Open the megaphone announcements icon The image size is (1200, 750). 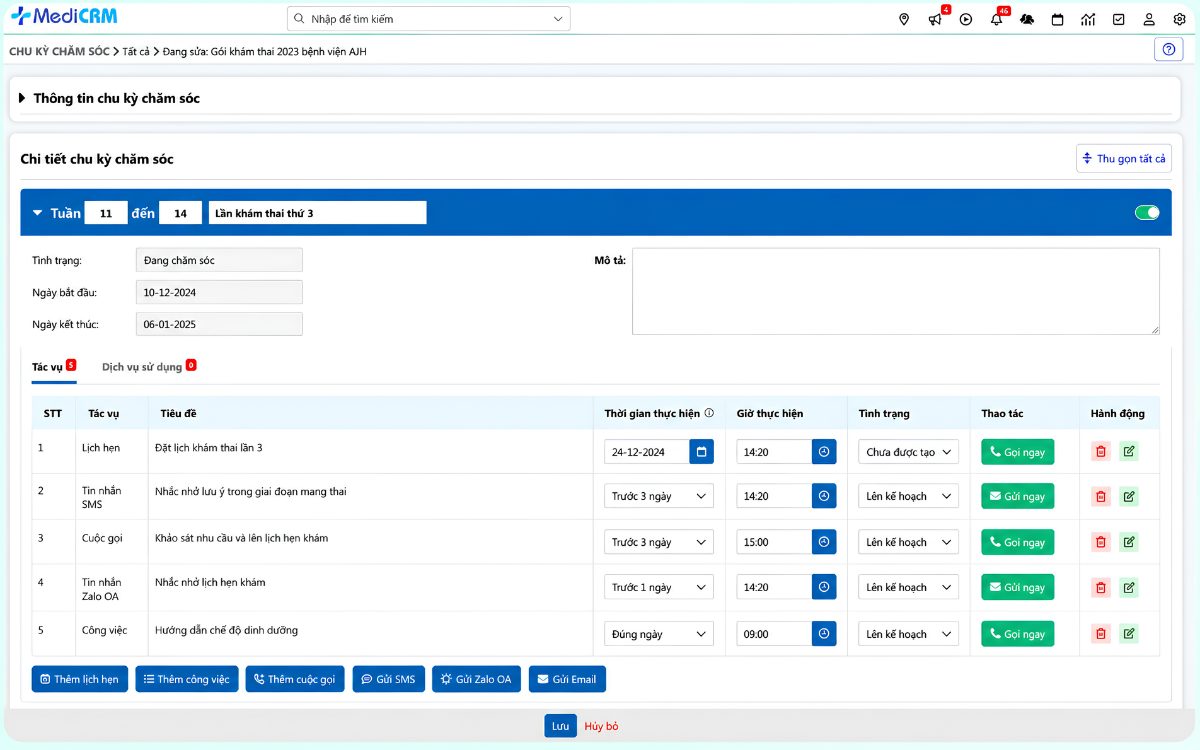(x=935, y=19)
